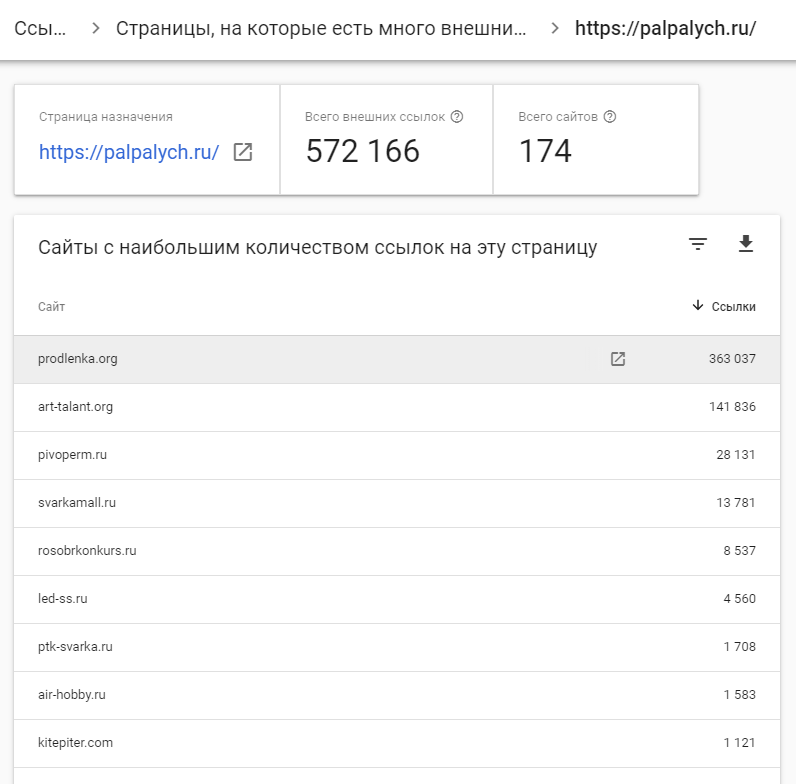Click the link count 8 537
This screenshot has height=784, width=796.
(x=739, y=551)
